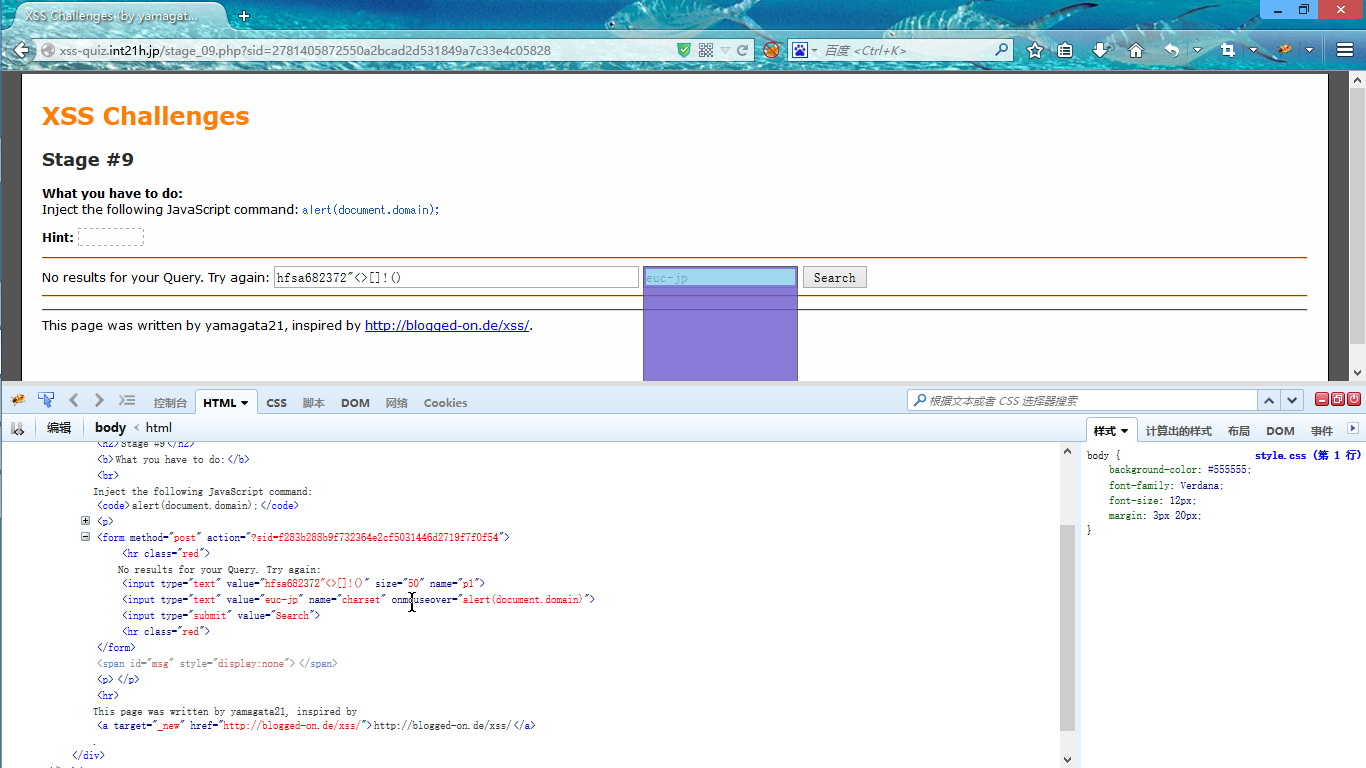Viewport: 1366px width, 768px height.
Task: Select body in Firebug breadcrumb path
Action: click(110, 428)
